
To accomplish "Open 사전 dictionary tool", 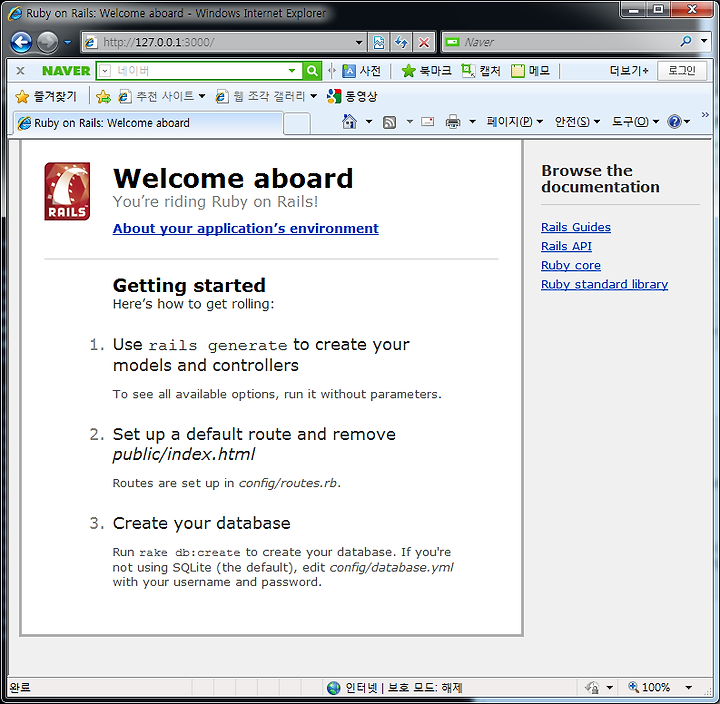I will point(361,71).
